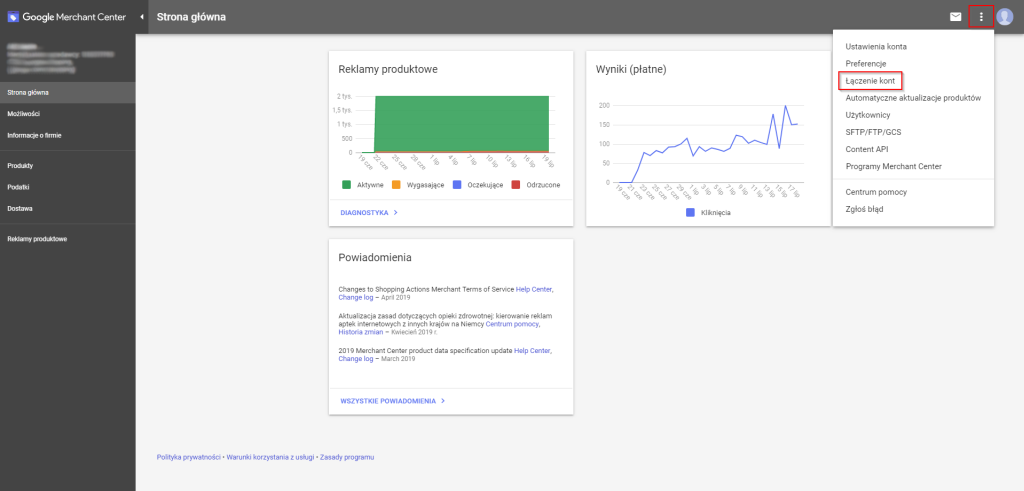The image size is (1024, 491).
Task: Open Ustawienia konta menu entry
Action: click(x=876, y=47)
